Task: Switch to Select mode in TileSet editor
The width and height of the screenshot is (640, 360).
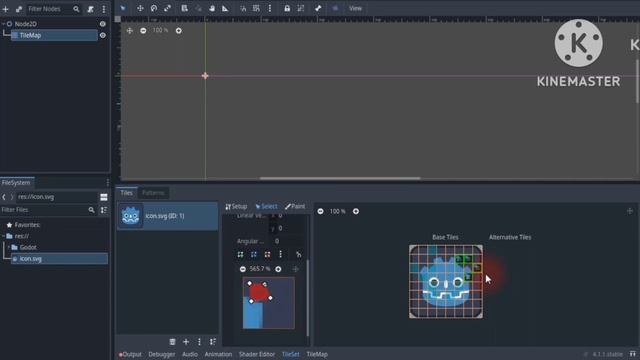Action: (266, 207)
